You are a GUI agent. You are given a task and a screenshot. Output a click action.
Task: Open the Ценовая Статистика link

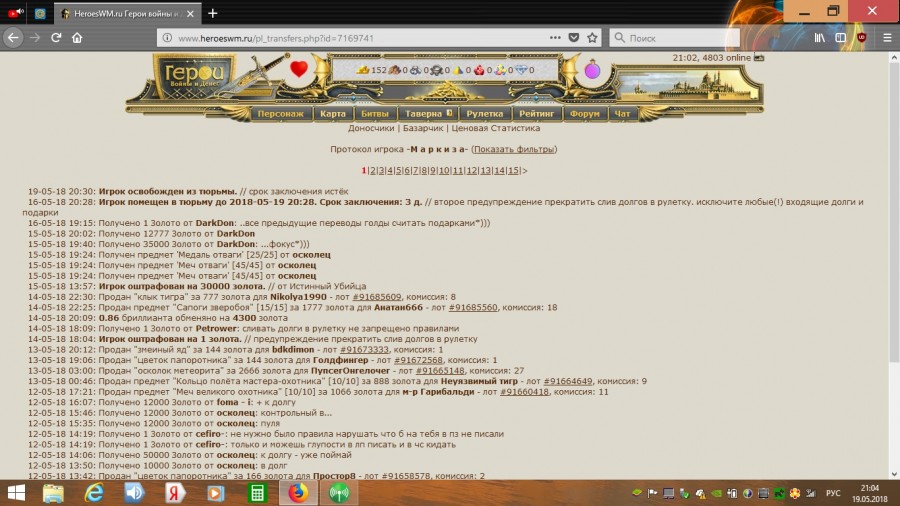pyautogui.click(x=495, y=128)
